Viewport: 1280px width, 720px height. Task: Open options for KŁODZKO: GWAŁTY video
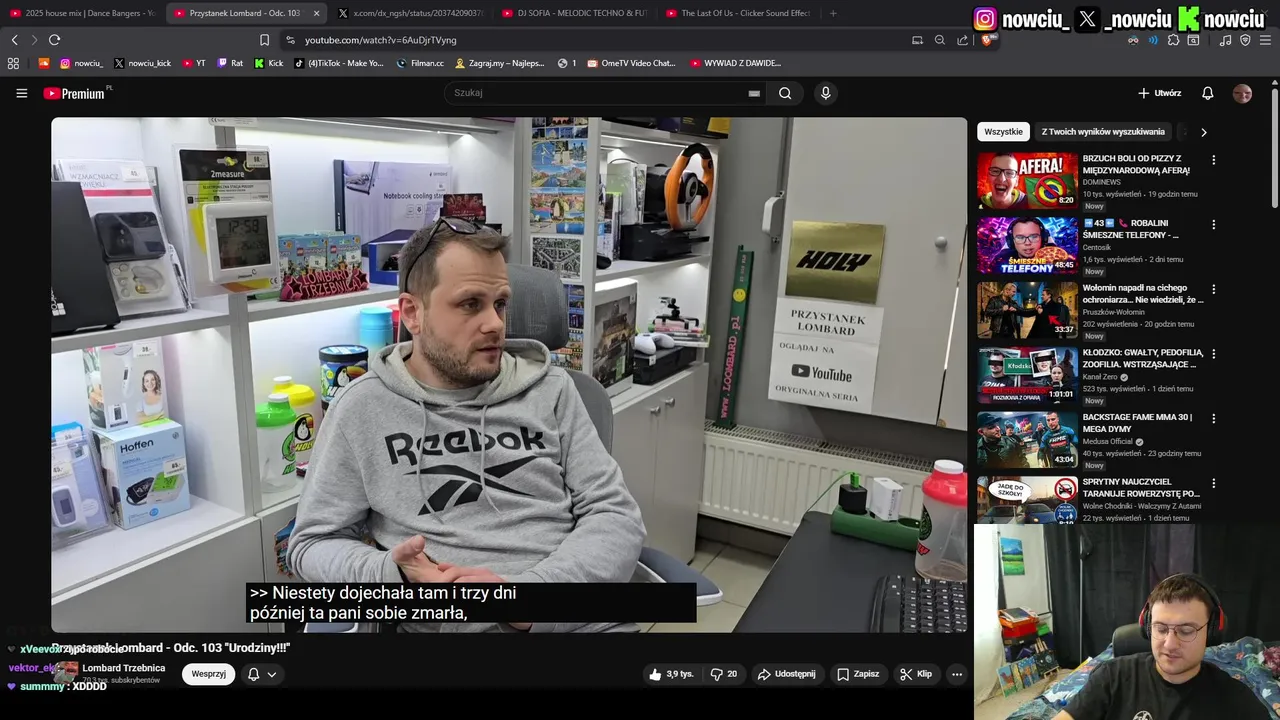1214,354
